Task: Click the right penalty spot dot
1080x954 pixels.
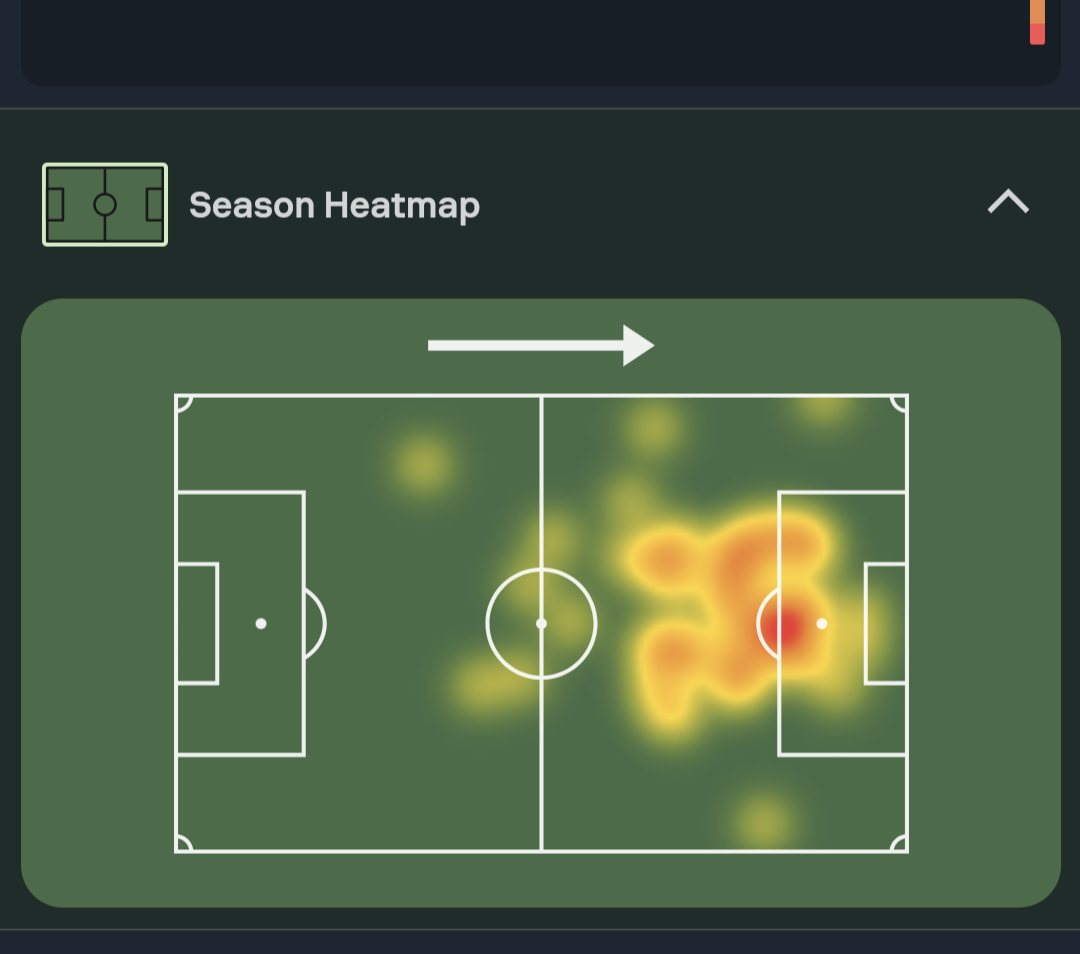Action: click(822, 623)
